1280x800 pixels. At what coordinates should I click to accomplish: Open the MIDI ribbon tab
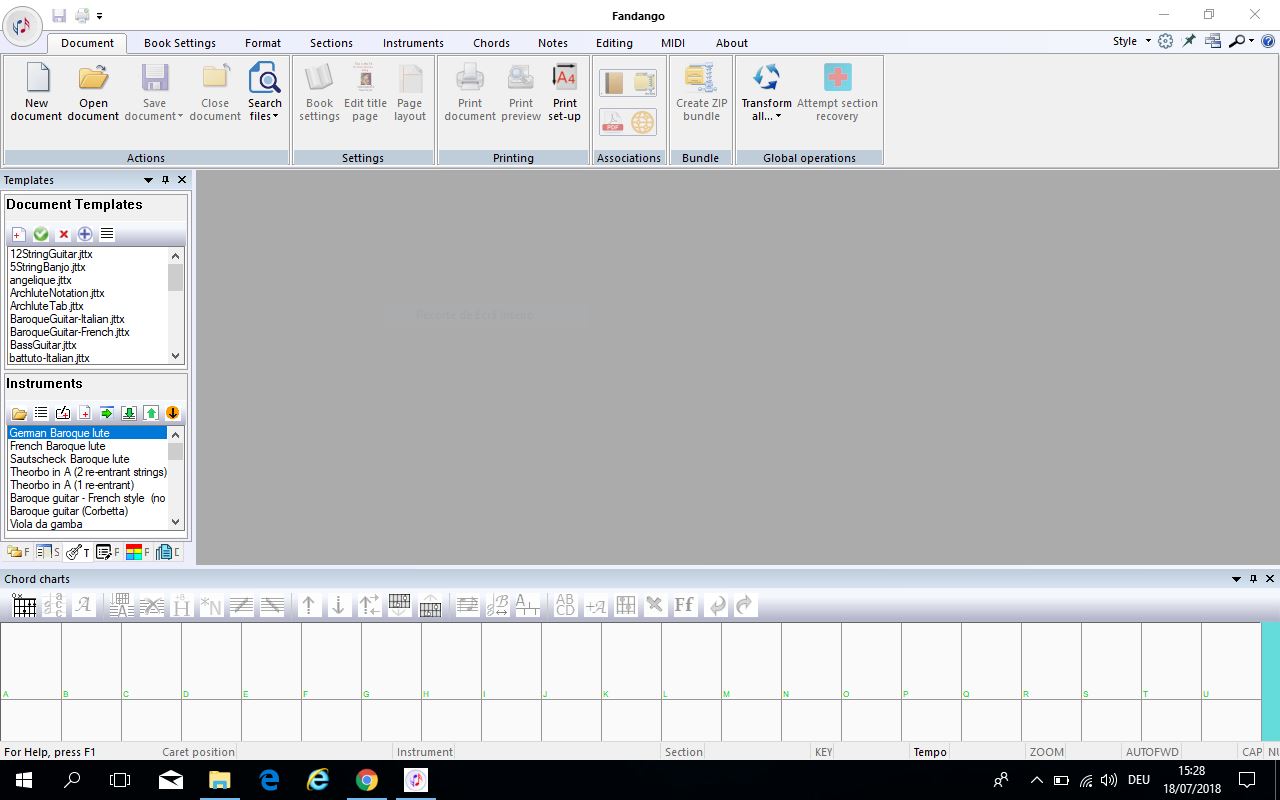click(x=672, y=43)
